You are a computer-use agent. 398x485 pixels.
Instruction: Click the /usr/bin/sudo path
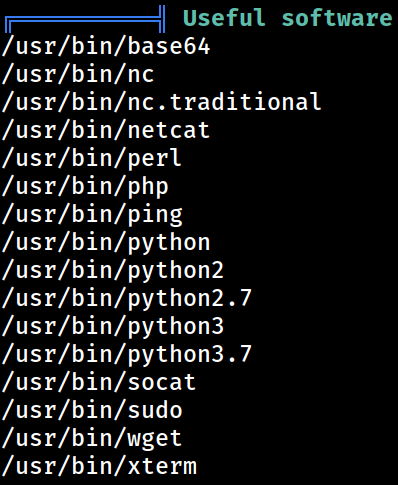click(x=92, y=410)
